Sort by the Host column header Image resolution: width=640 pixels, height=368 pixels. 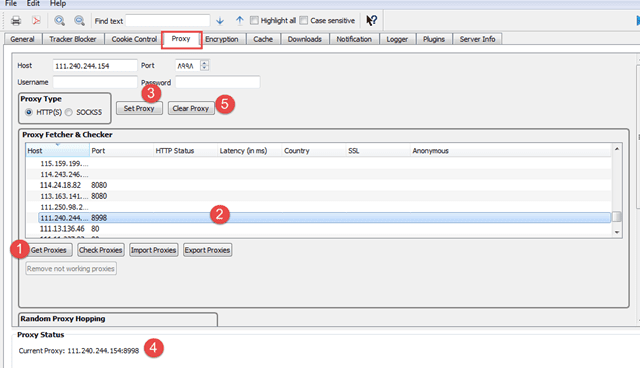point(58,151)
